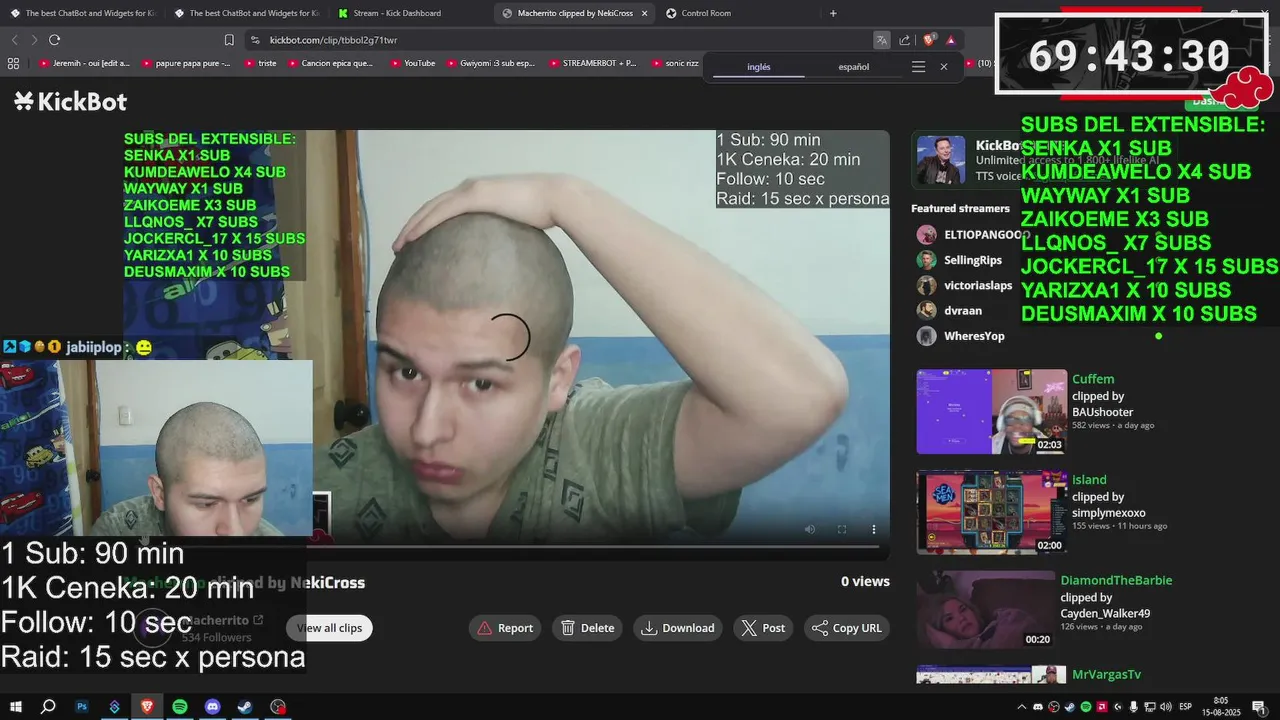This screenshot has width=1280, height=720.
Task: Open the site settings icon before the URL
Action: coord(255,40)
